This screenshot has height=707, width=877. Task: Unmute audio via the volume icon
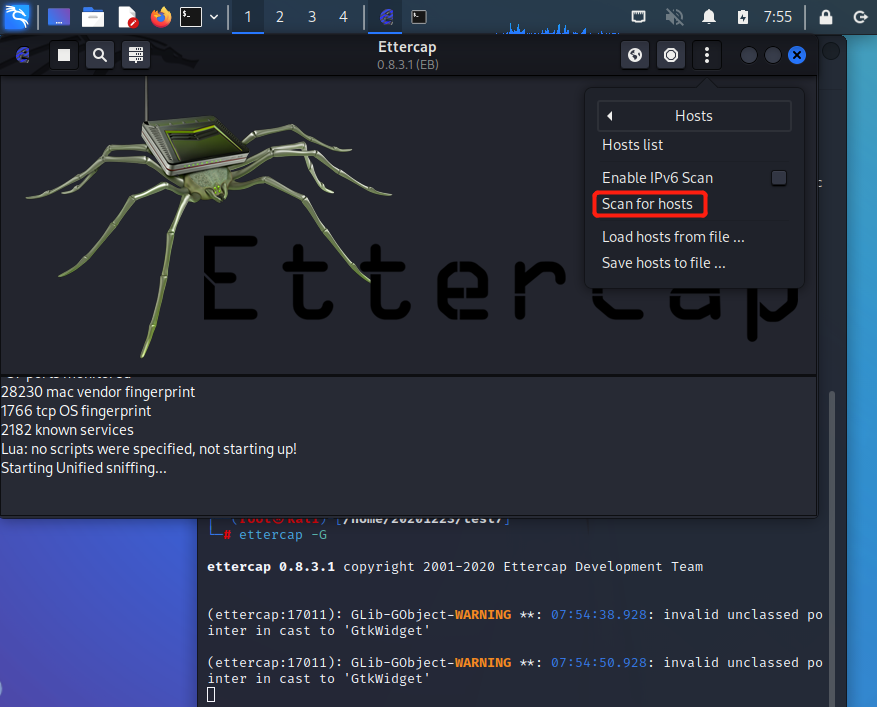[675, 17]
